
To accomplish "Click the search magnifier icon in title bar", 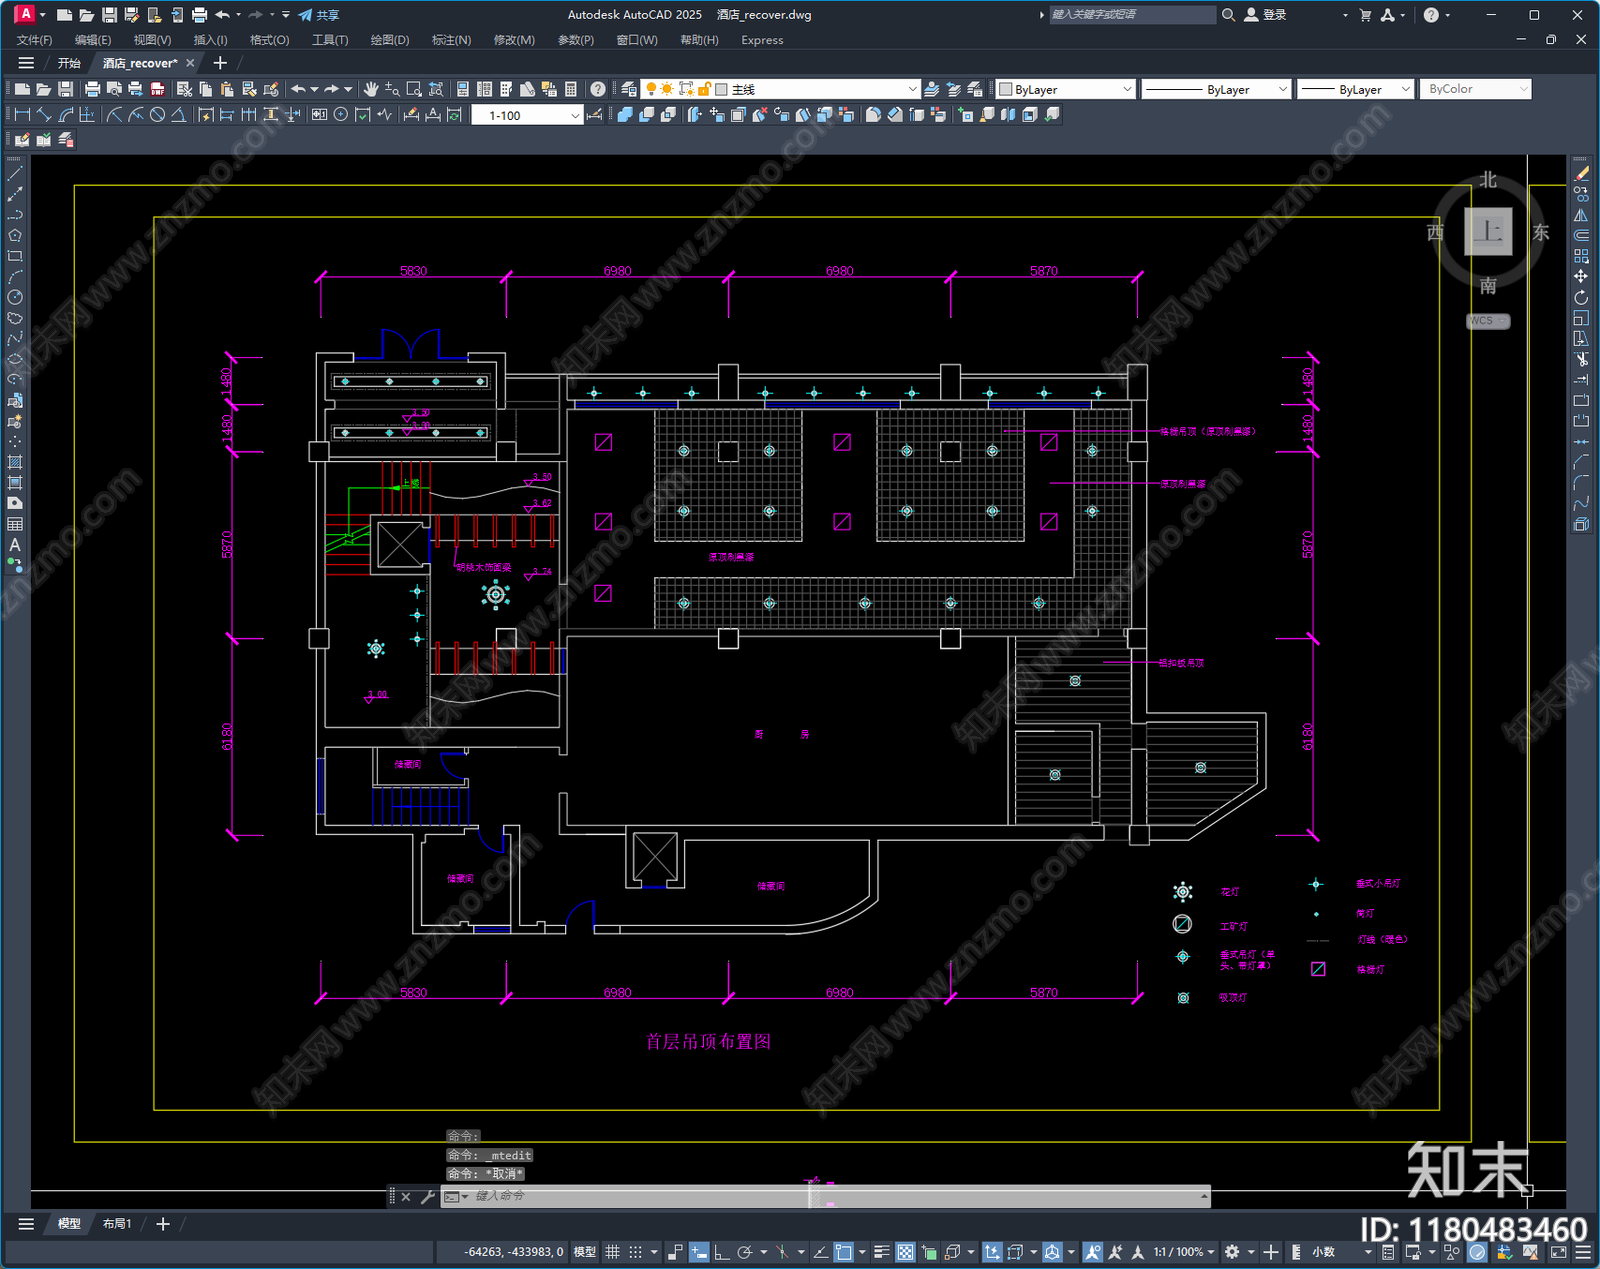I will click(x=1228, y=15).
